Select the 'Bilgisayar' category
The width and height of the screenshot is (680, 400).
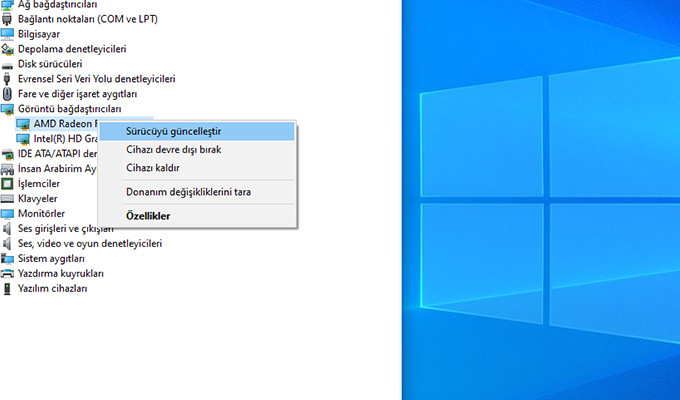(x=39, y=34)
